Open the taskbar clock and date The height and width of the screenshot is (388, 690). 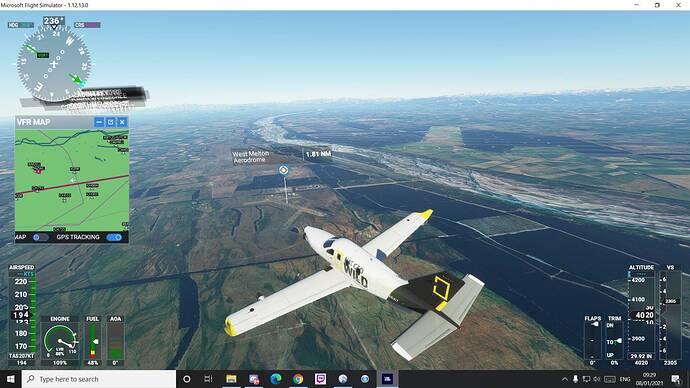pos(650,379)
